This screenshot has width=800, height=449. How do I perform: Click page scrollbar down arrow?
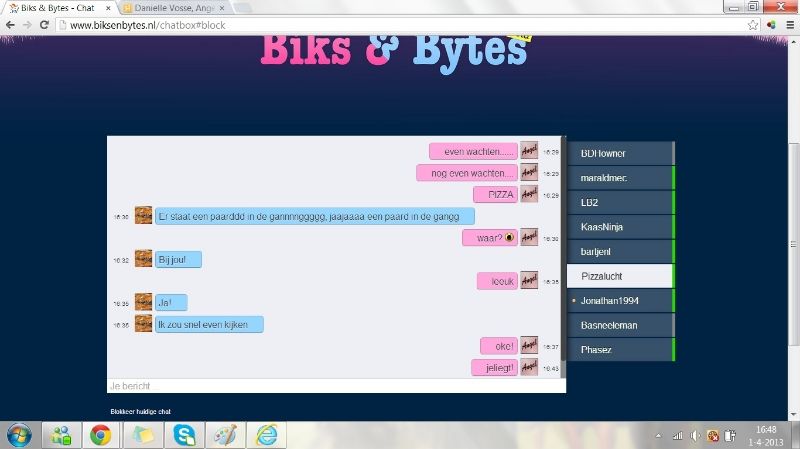[x=793, y=414]
